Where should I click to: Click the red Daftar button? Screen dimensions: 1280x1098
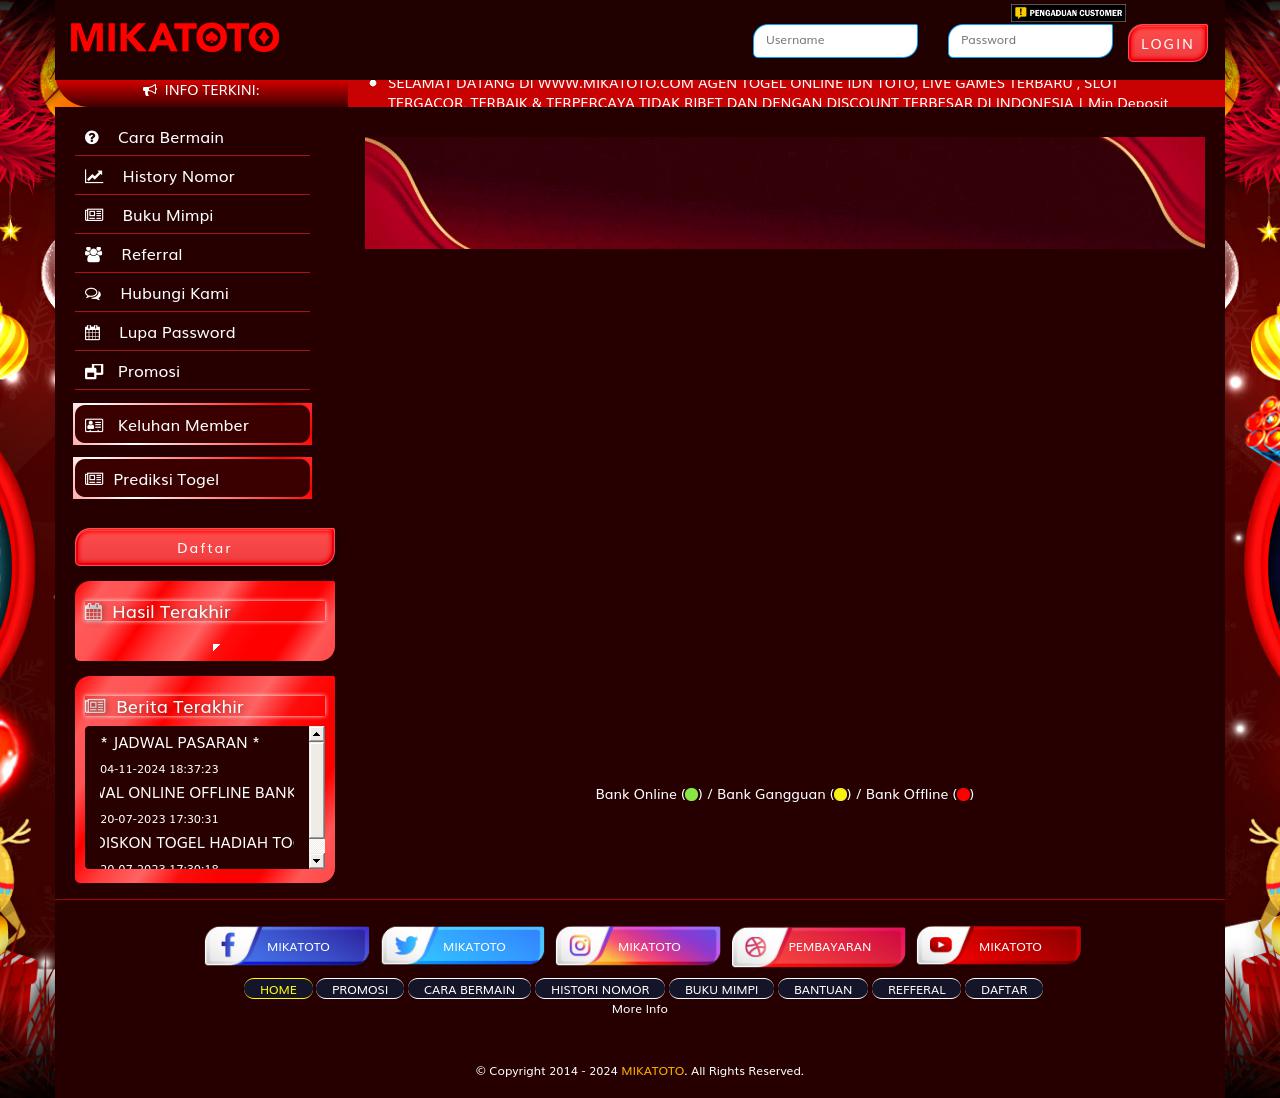pos(204,548)
